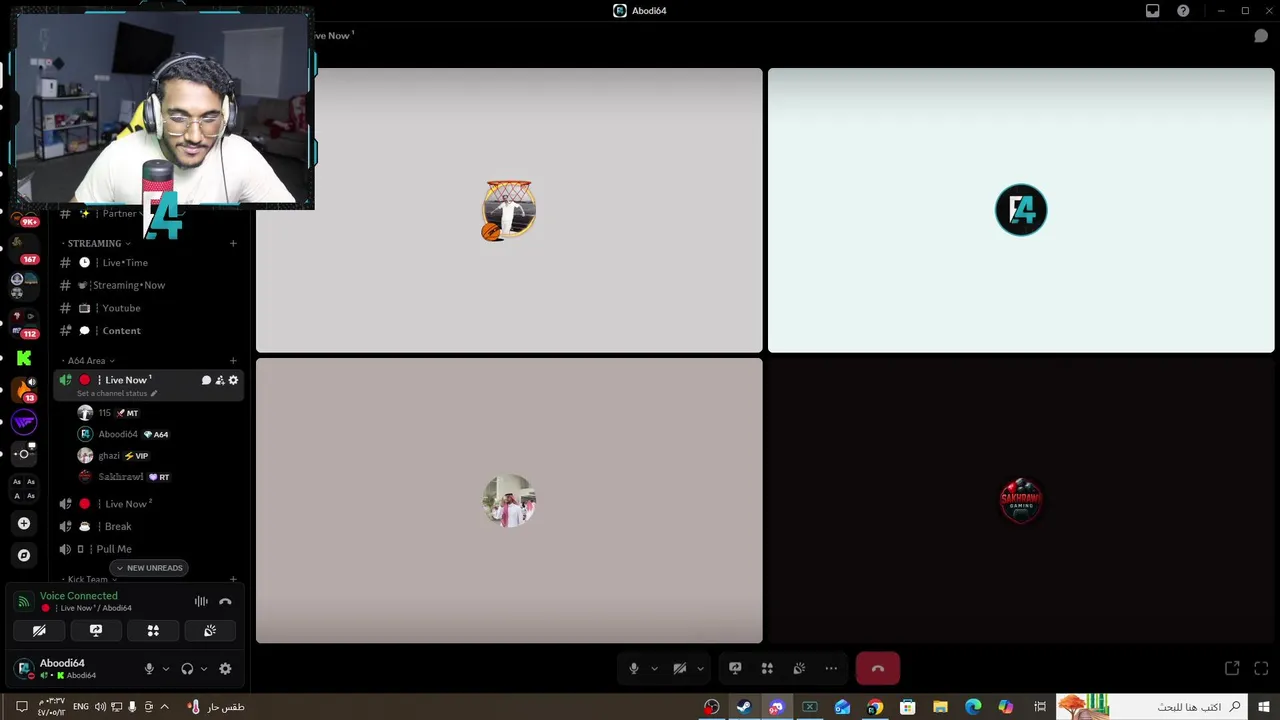Edit Live Now ¹ channel settings gear

(233, 380)
